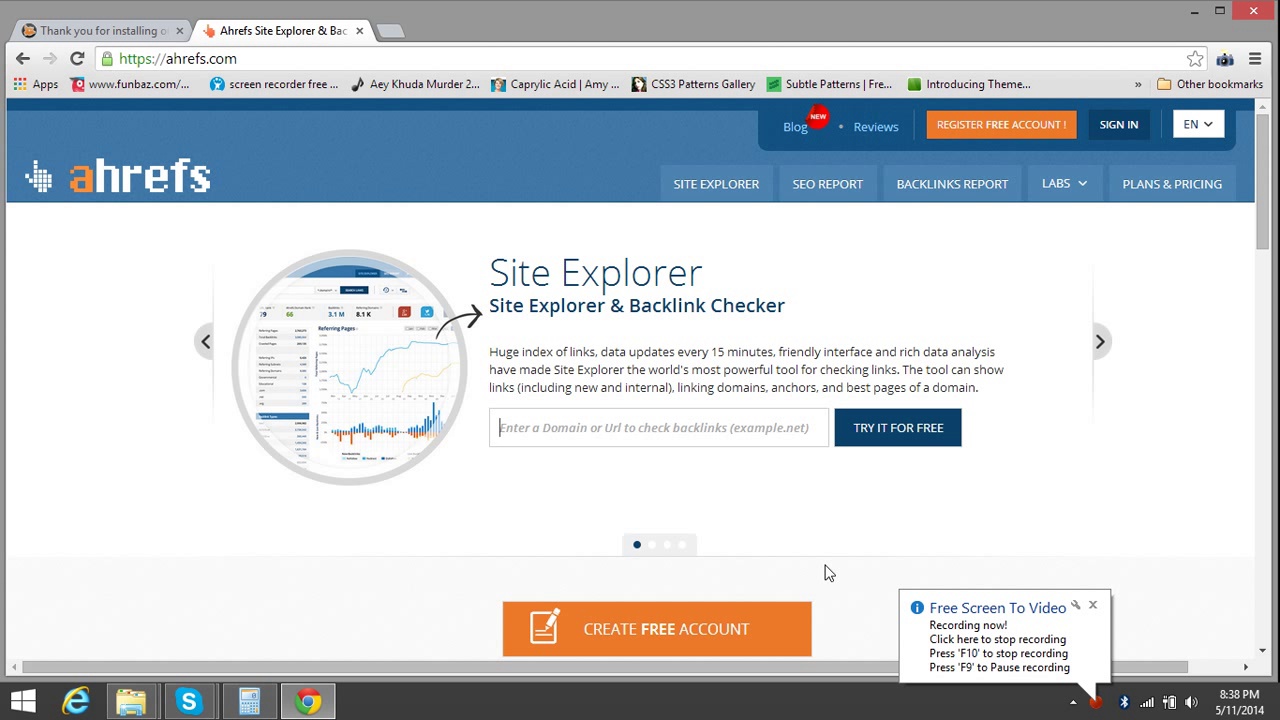
Task: Open the Subtle Patterns bookmark
Action: click(829, 84)
